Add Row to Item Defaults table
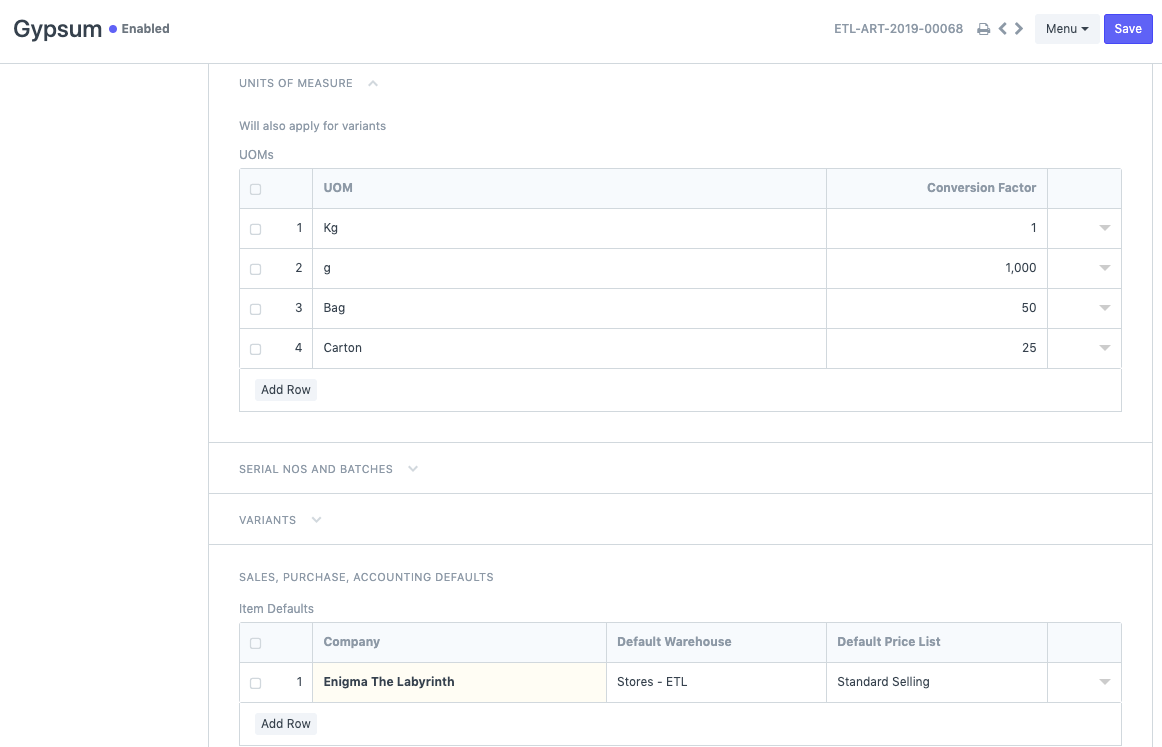 (286, 724)
